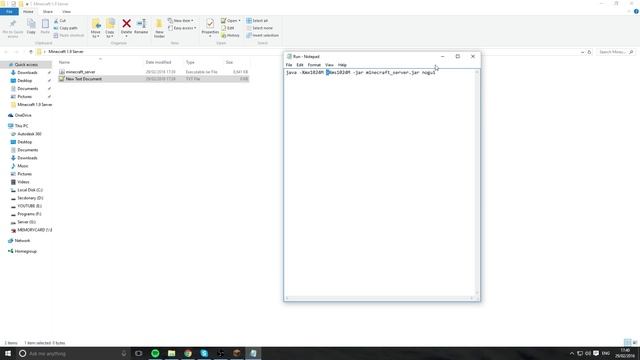Click Select all in ribbon
This screenshot has width=640, height=360.
(x=257, y=20)
